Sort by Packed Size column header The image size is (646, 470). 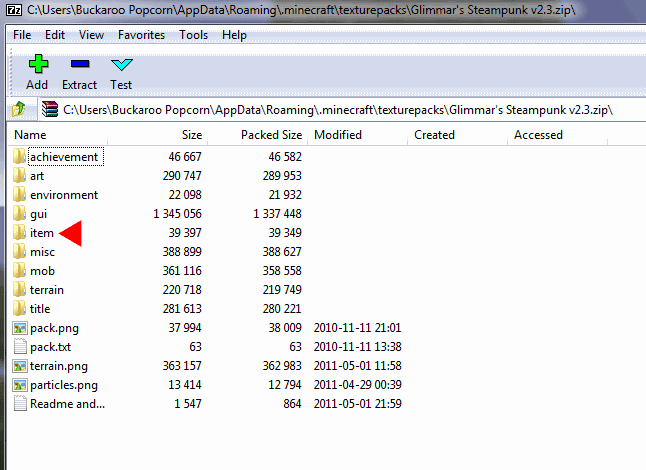coord(257,135)
